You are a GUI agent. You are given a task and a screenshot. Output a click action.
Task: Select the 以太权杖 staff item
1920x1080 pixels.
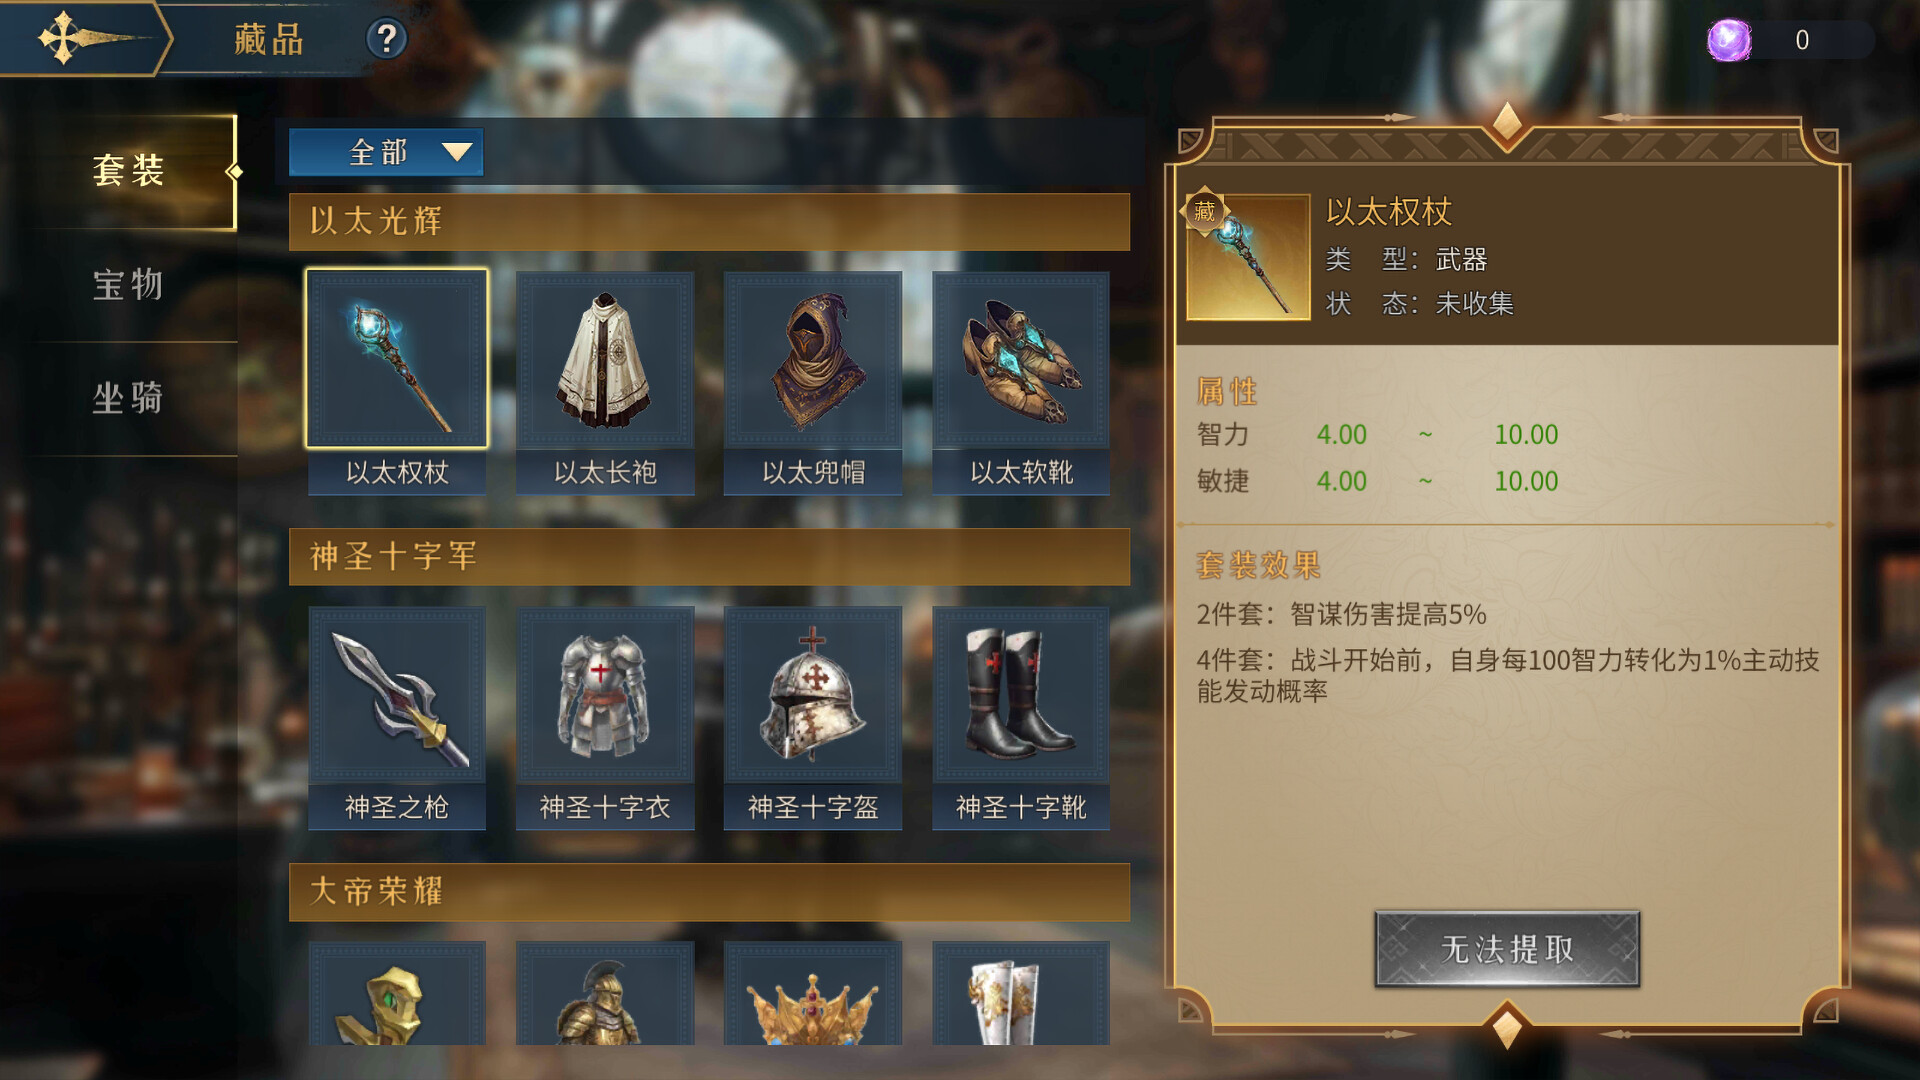click(397, 382)
